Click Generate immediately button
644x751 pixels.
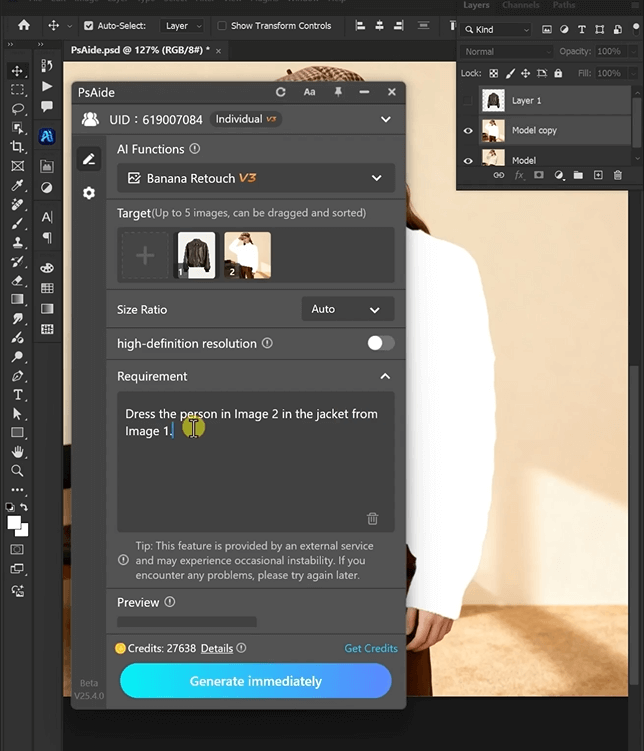point(256,681)
